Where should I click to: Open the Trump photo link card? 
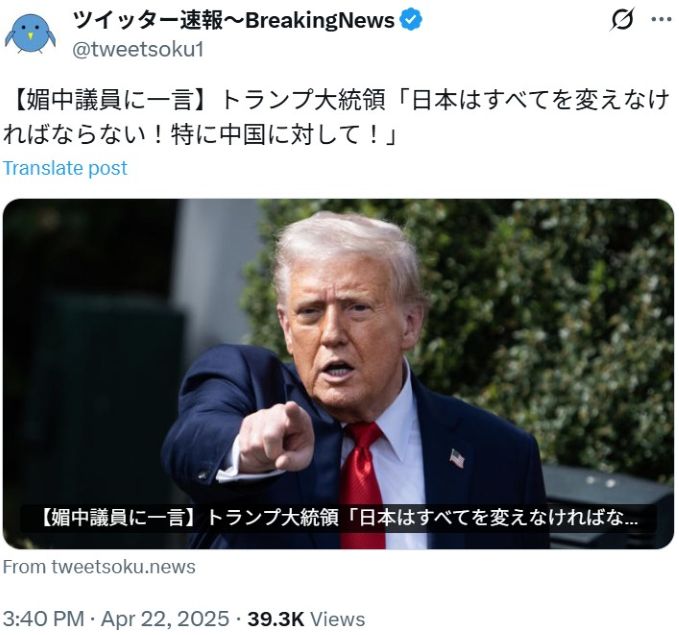tap(338, 374)
